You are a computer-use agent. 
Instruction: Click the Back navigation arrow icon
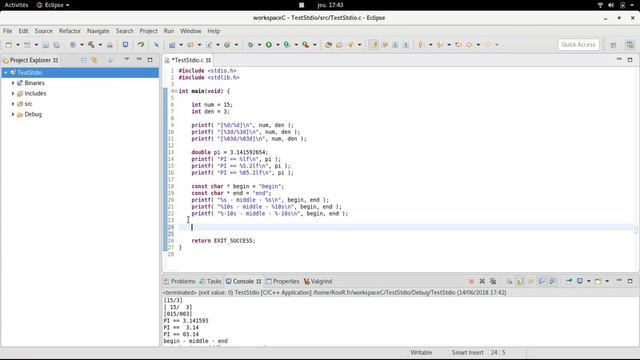point(469,44)
